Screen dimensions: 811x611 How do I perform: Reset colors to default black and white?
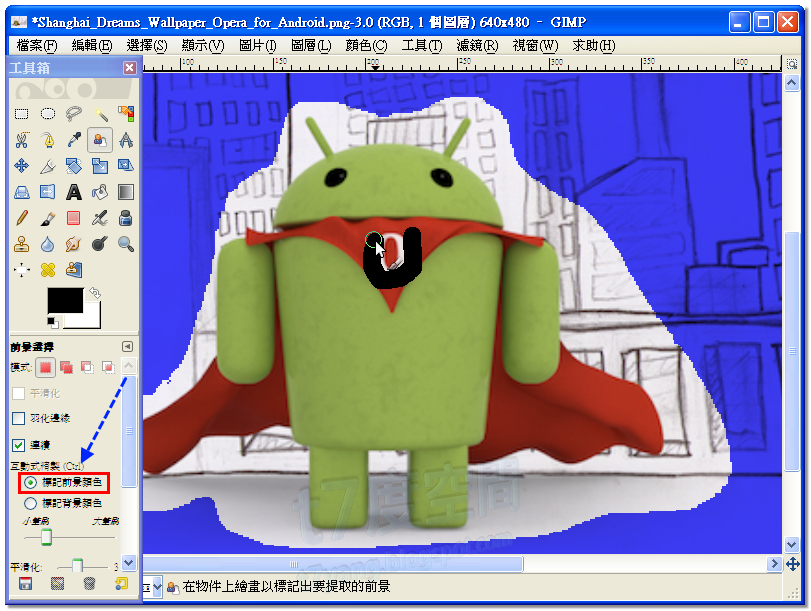pos(53,323)
